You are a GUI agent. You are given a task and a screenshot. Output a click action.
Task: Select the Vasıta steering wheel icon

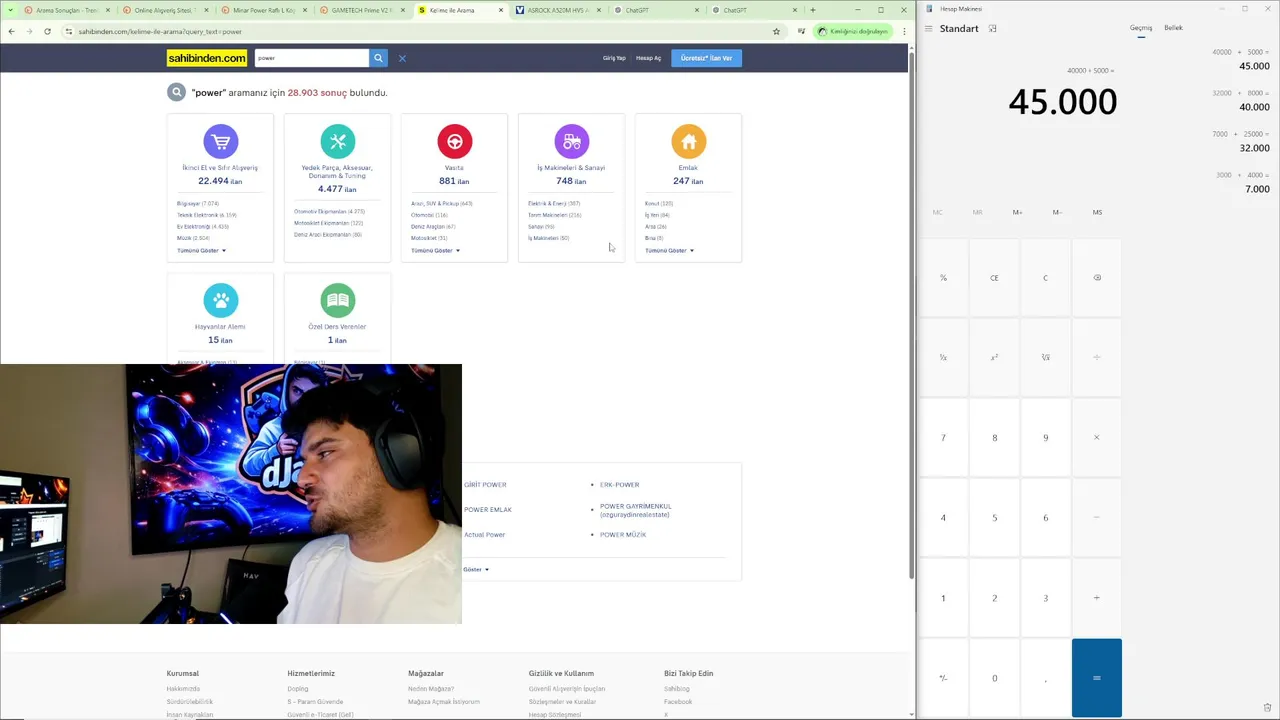pos(454,141)
